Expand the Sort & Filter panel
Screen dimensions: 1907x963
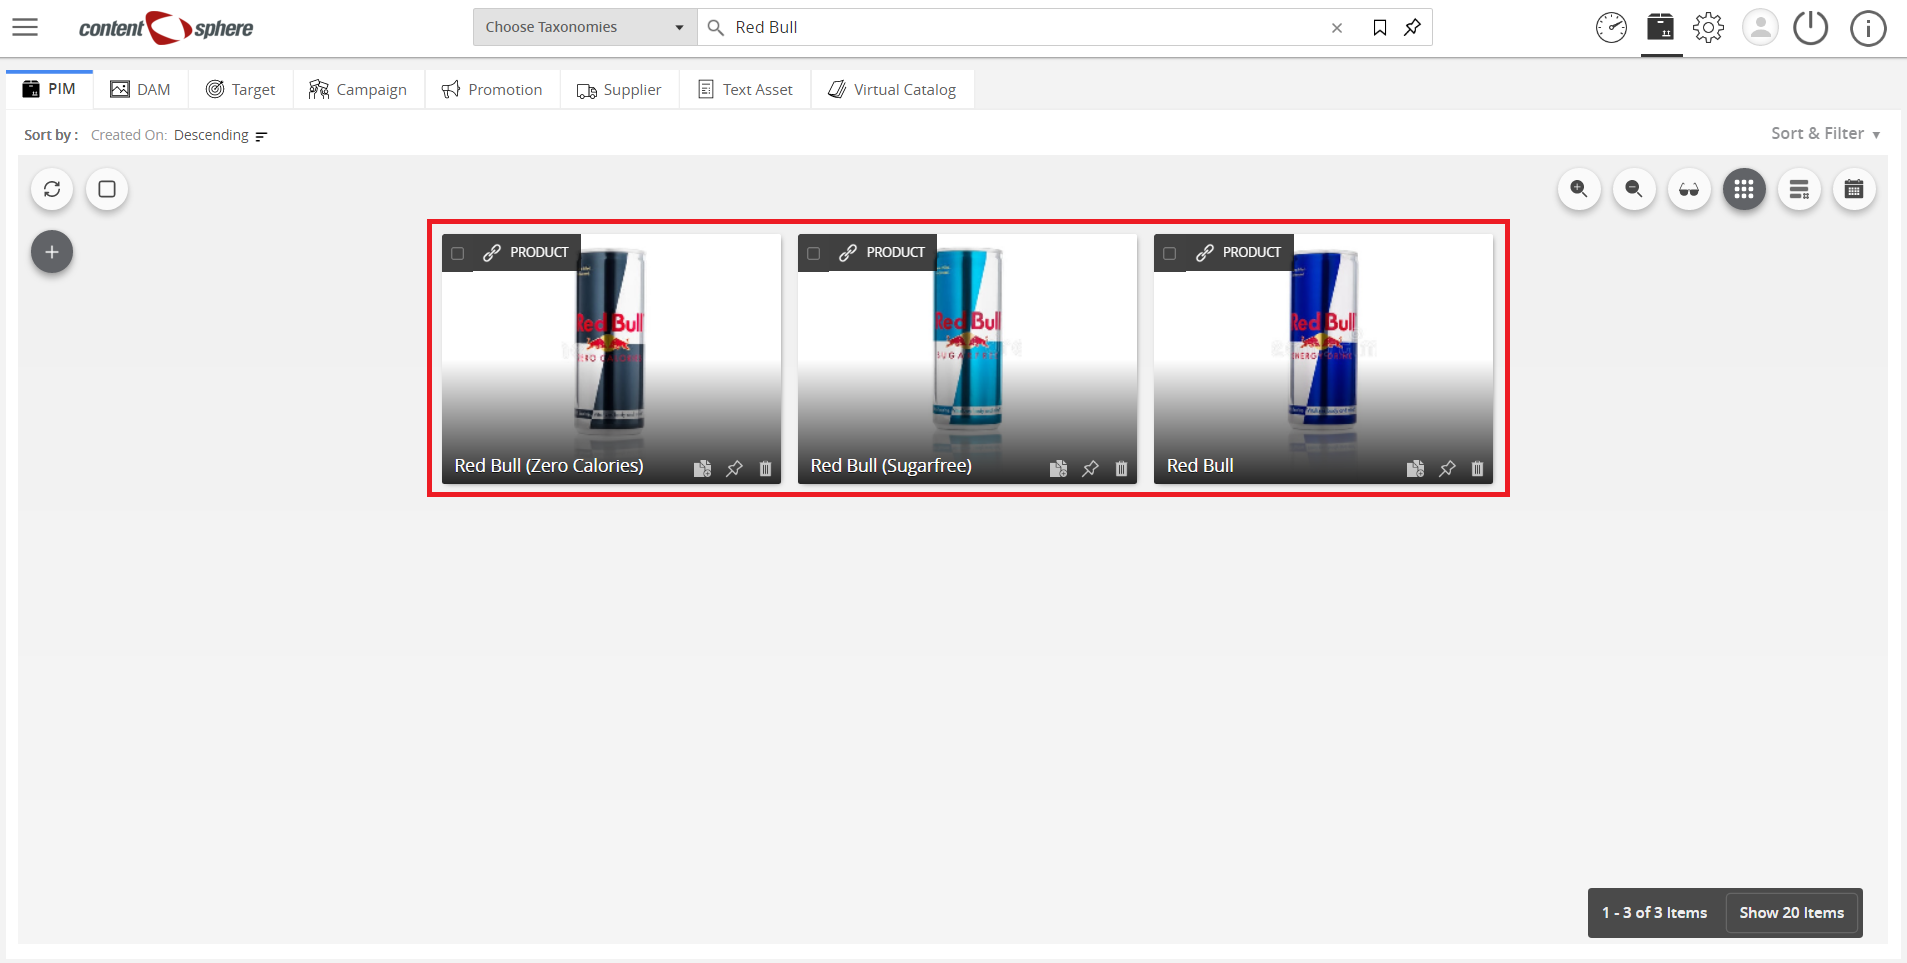point(1826,133)
